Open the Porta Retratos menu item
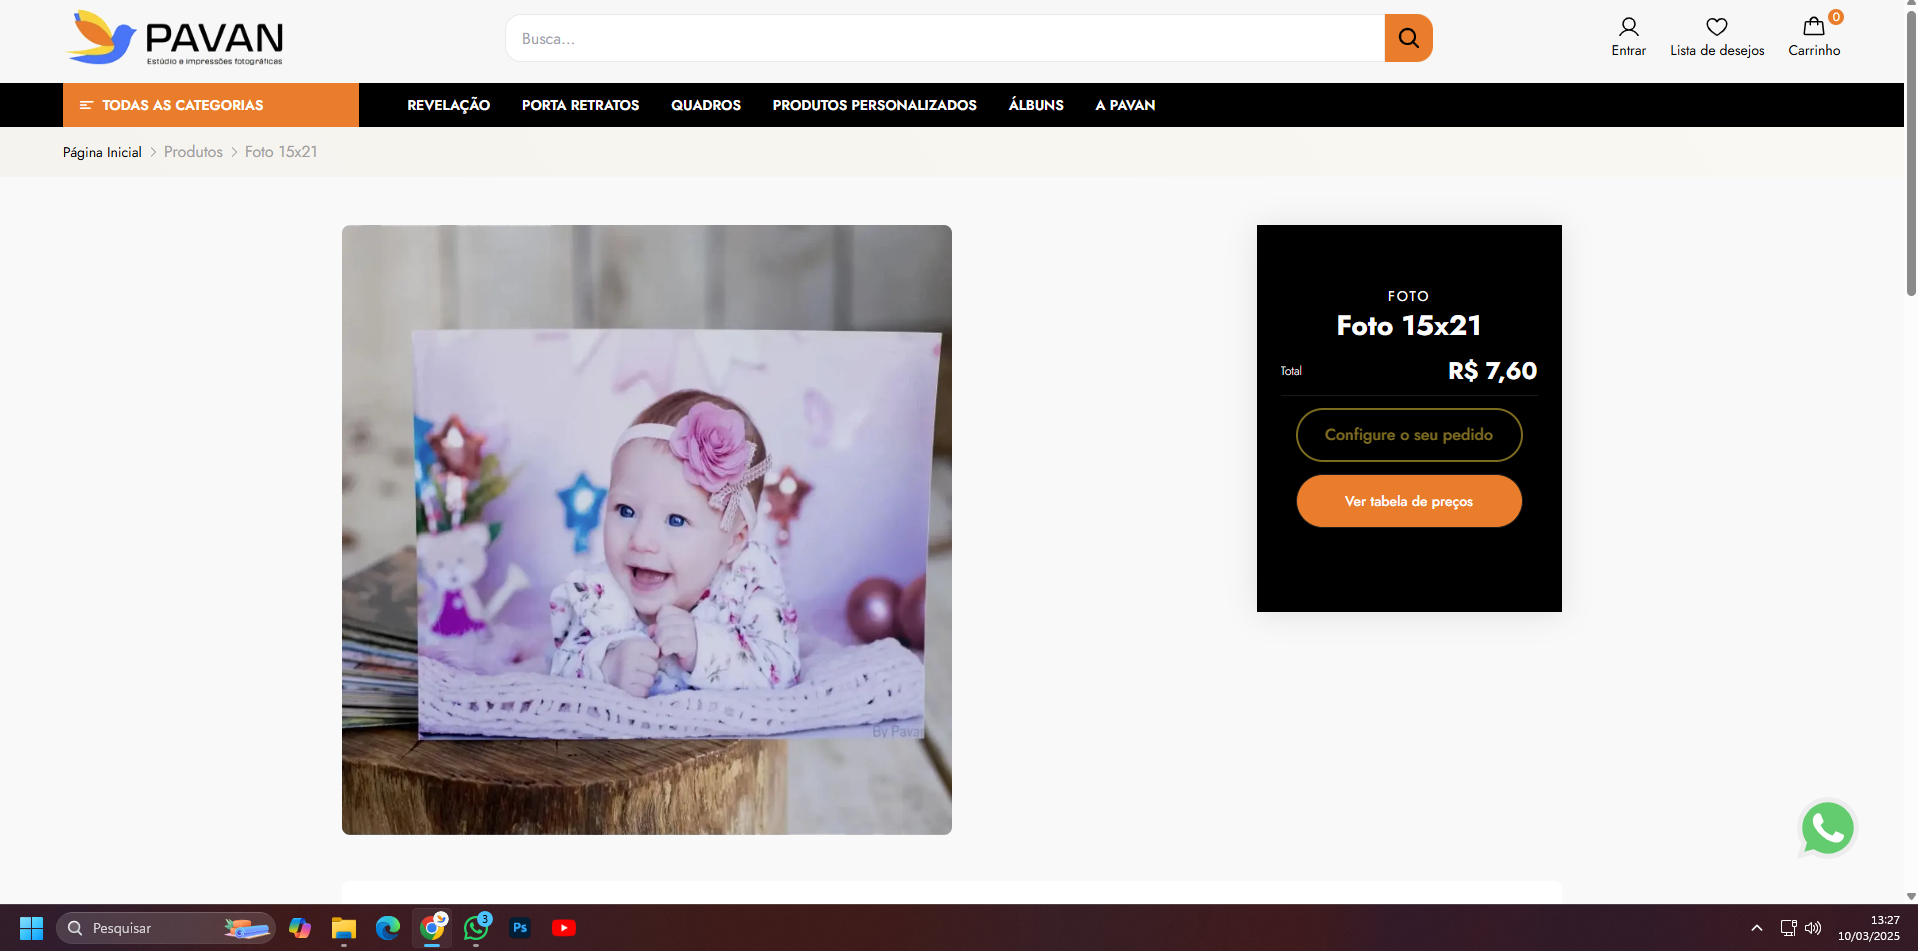 tap(580, 105)
